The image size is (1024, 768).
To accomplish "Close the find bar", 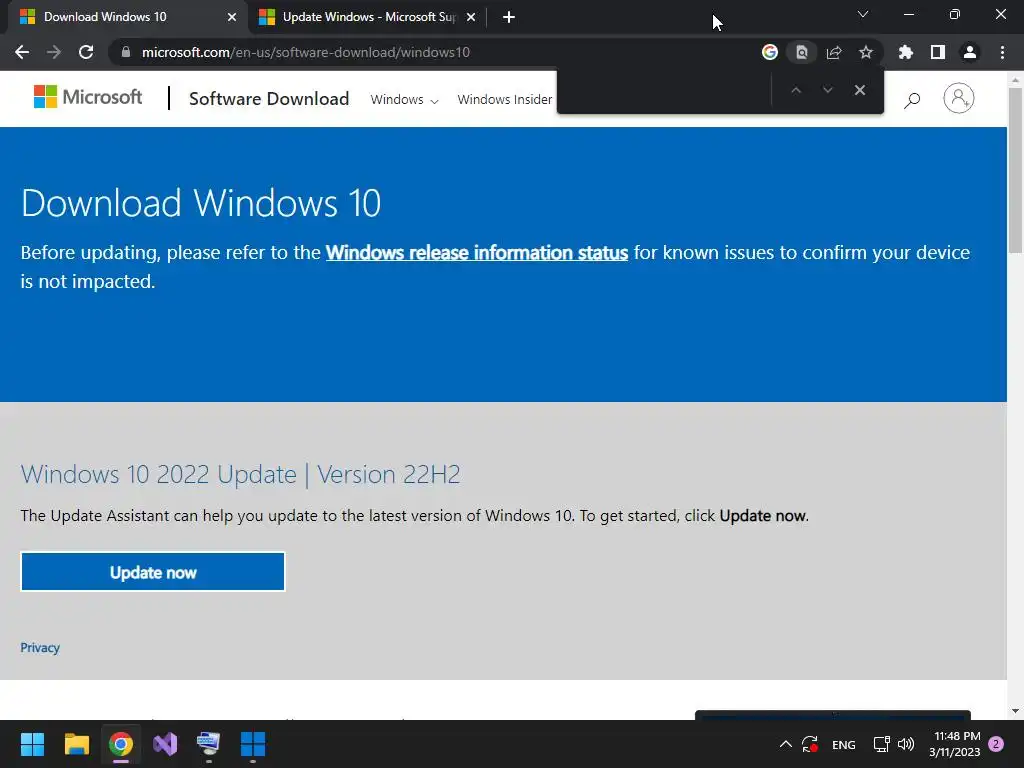I will 860,90.
